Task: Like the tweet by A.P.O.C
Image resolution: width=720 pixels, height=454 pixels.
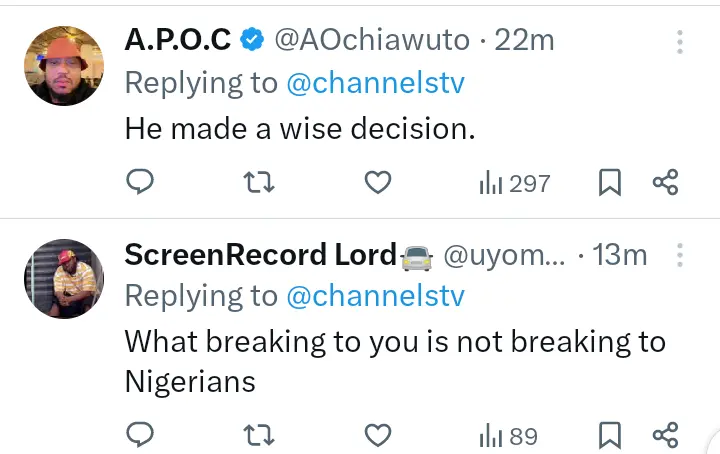Action: pos(377,182)
